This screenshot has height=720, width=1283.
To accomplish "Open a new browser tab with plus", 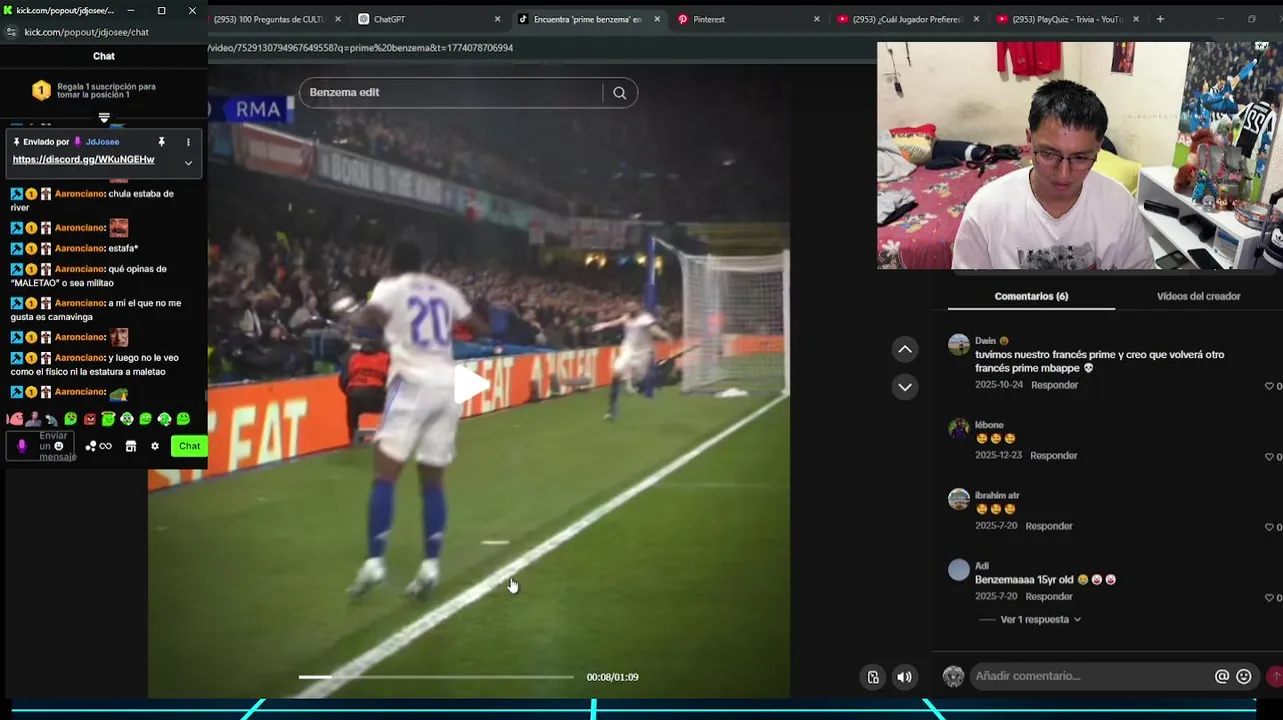I will pos(1160,19).
